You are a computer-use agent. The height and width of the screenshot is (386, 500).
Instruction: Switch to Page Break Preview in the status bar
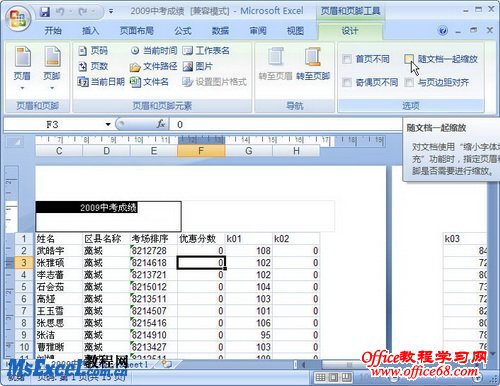pyautogui.click(x=346, y=377)
